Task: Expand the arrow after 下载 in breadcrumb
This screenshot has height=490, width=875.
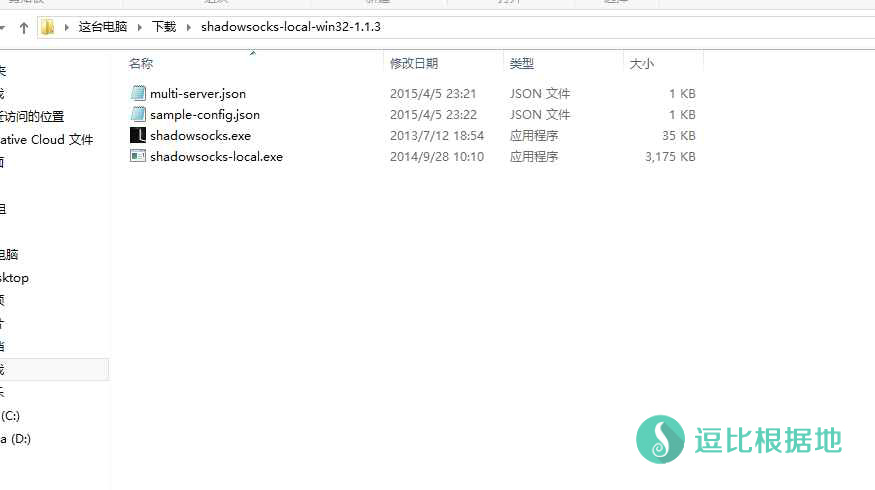Action: (187, 27)
